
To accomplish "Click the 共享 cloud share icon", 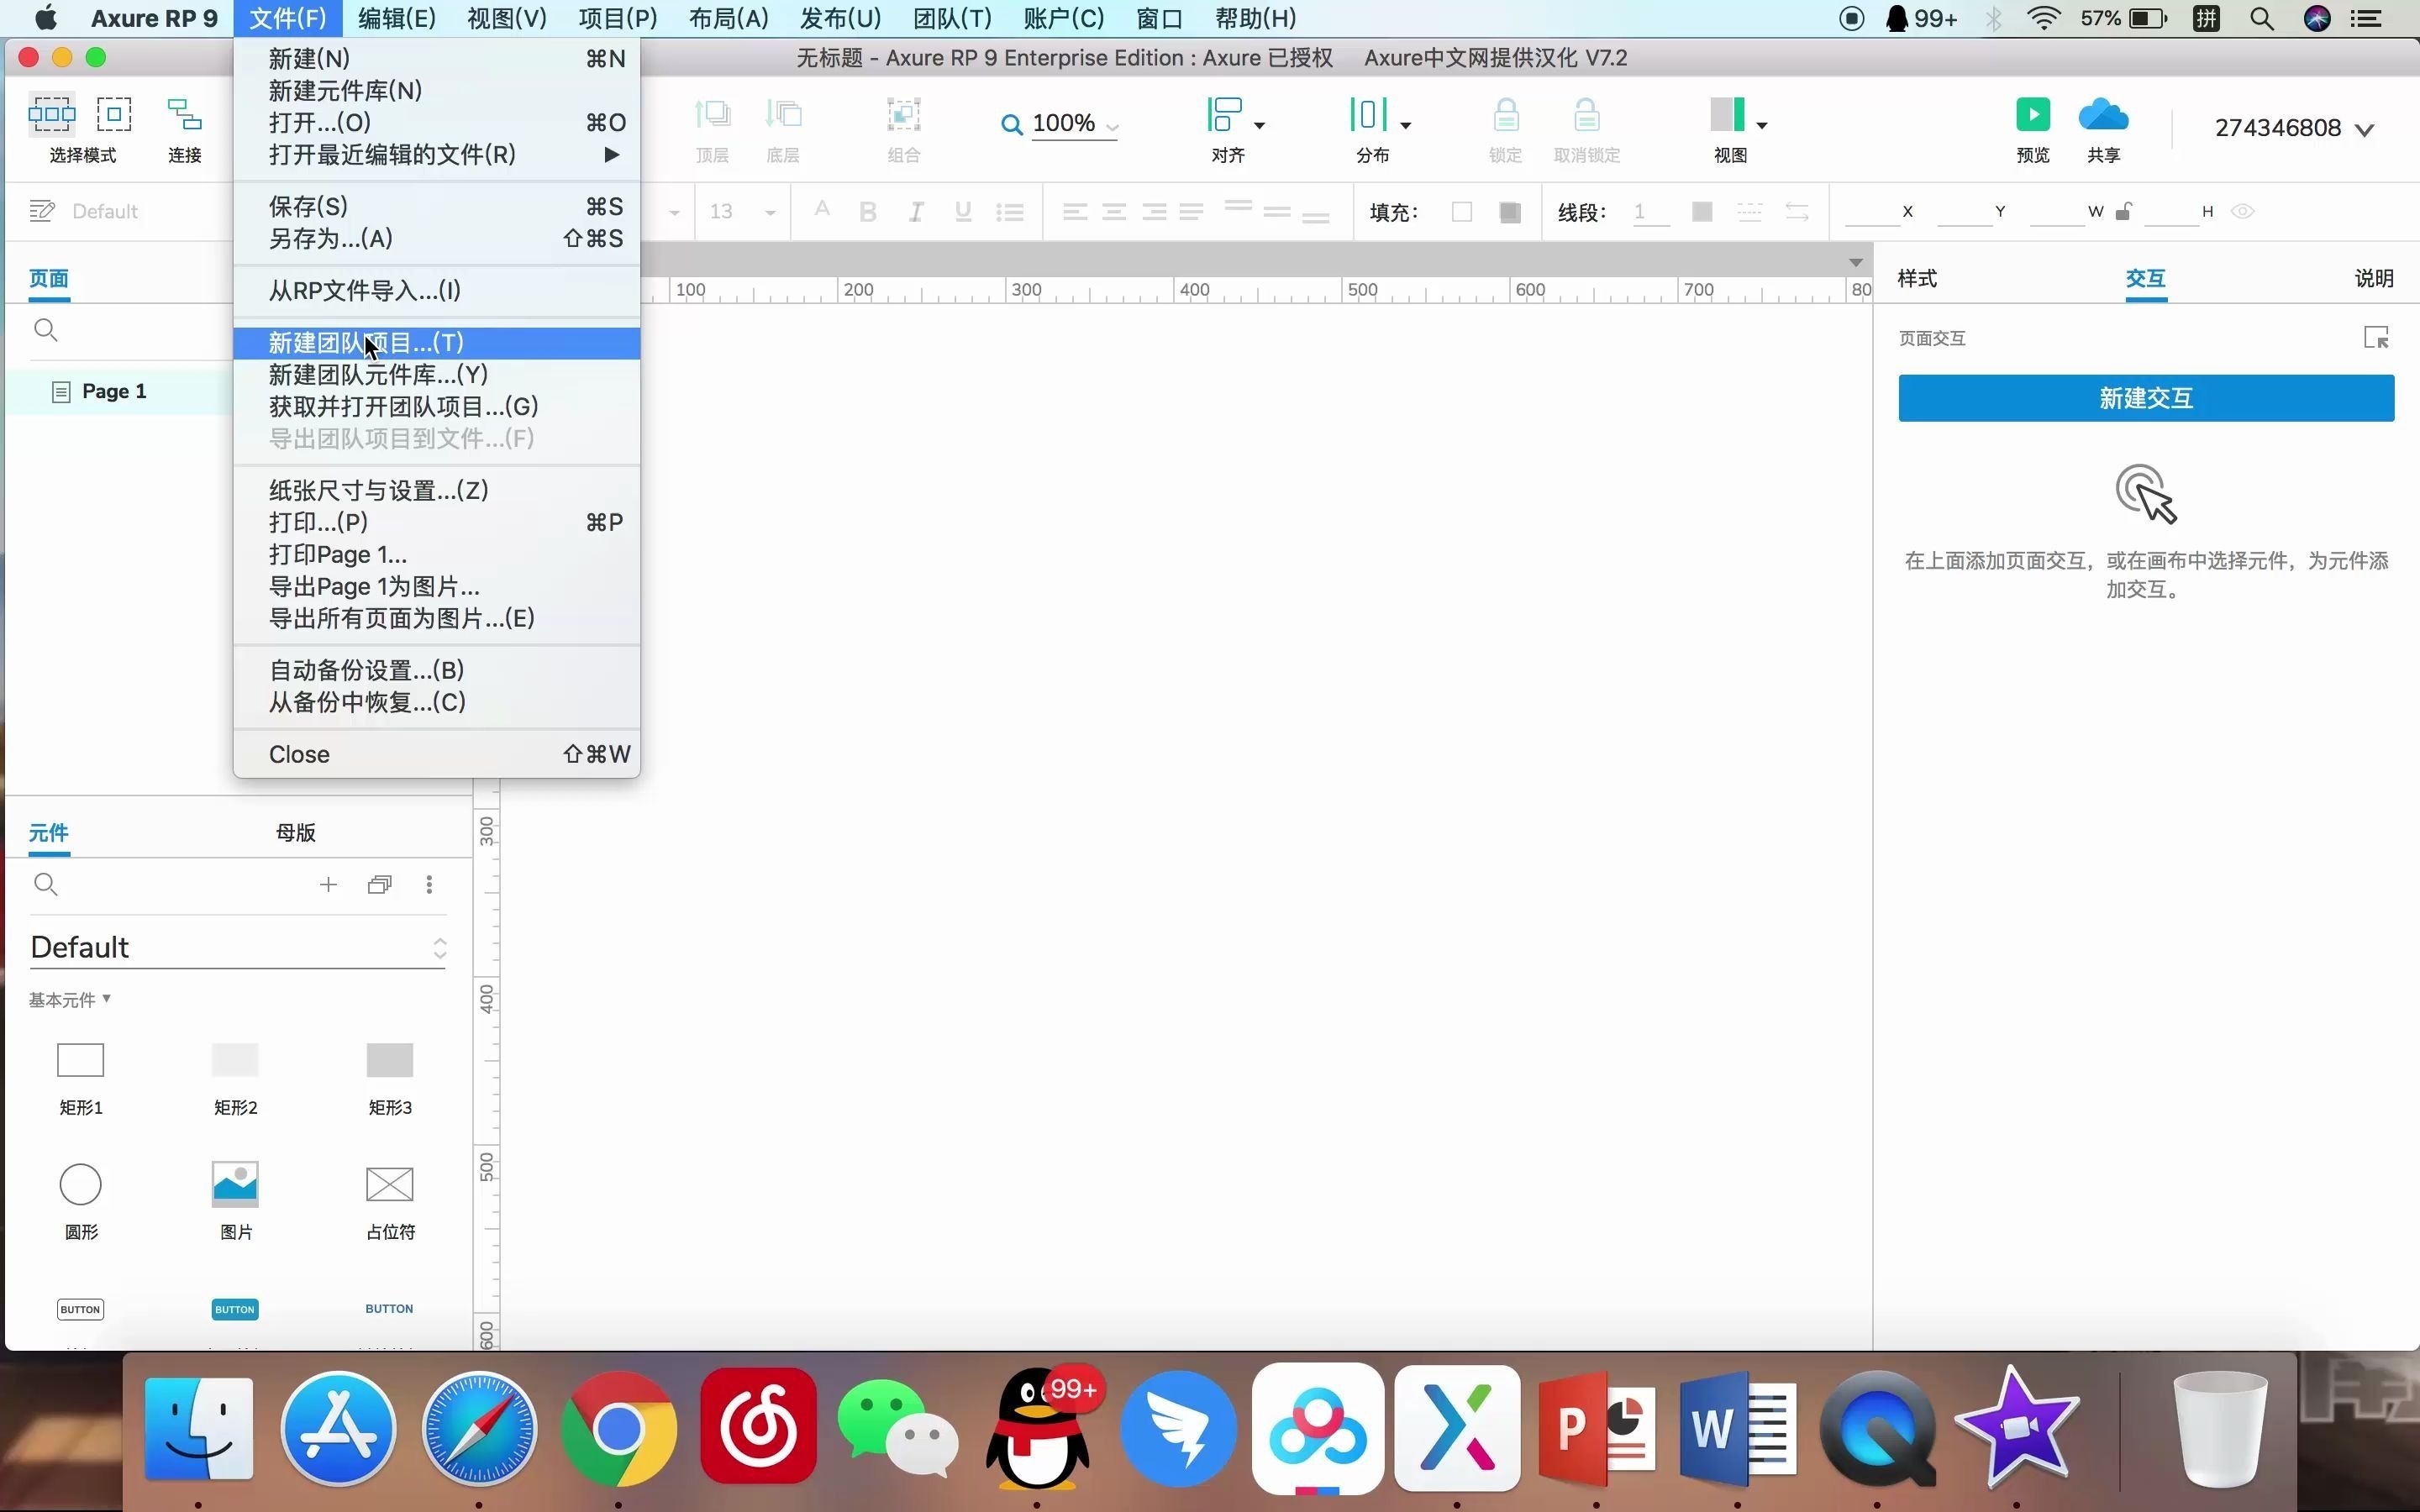I will (x=2103, y=114).
